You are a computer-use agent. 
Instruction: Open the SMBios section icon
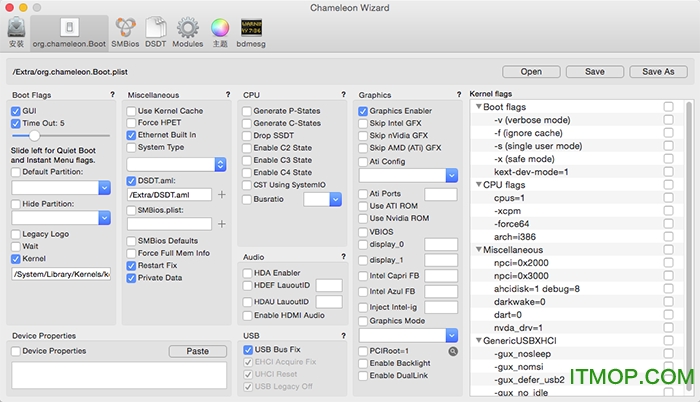[x=125, y=31]
